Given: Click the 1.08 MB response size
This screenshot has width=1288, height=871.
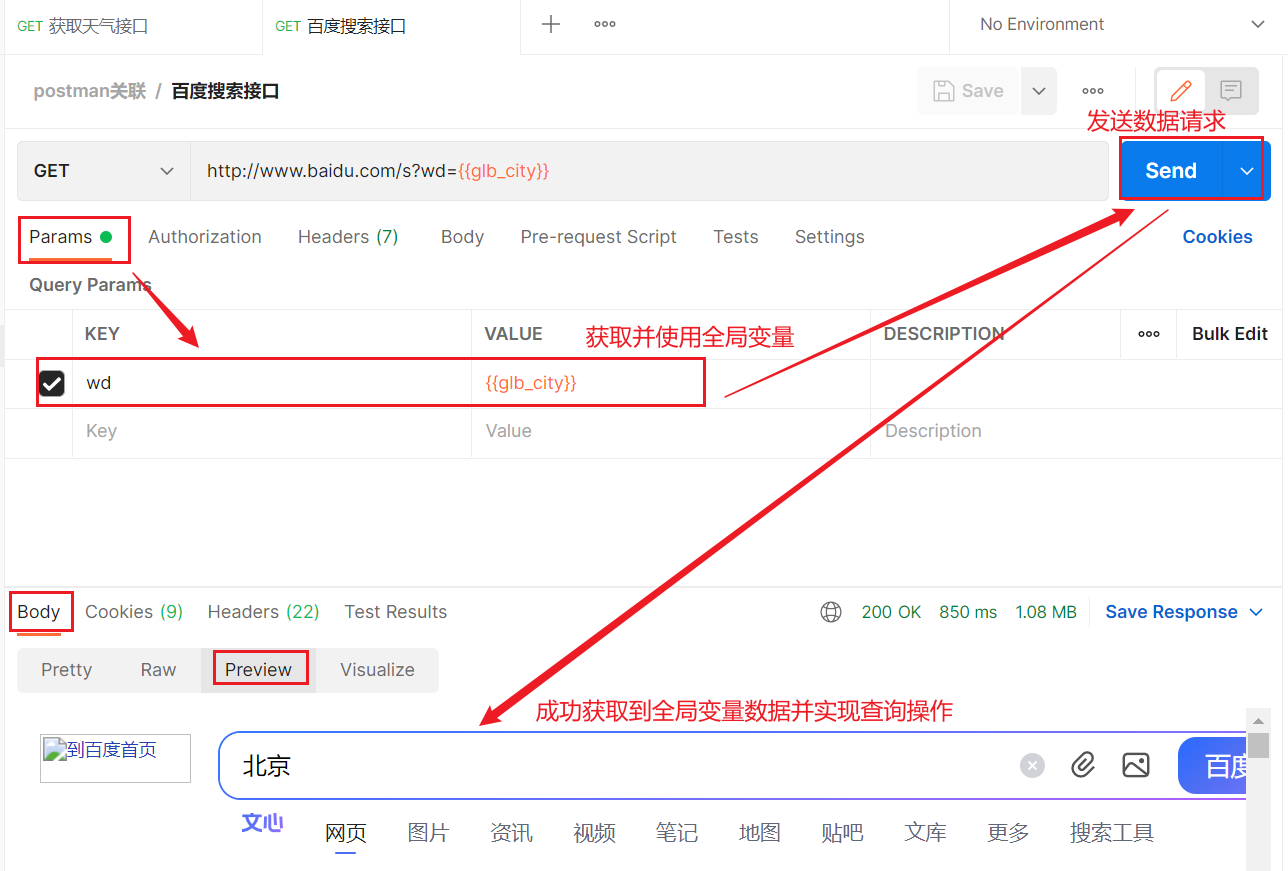Looking at the screenshot, I should [x=1046, y=612].
